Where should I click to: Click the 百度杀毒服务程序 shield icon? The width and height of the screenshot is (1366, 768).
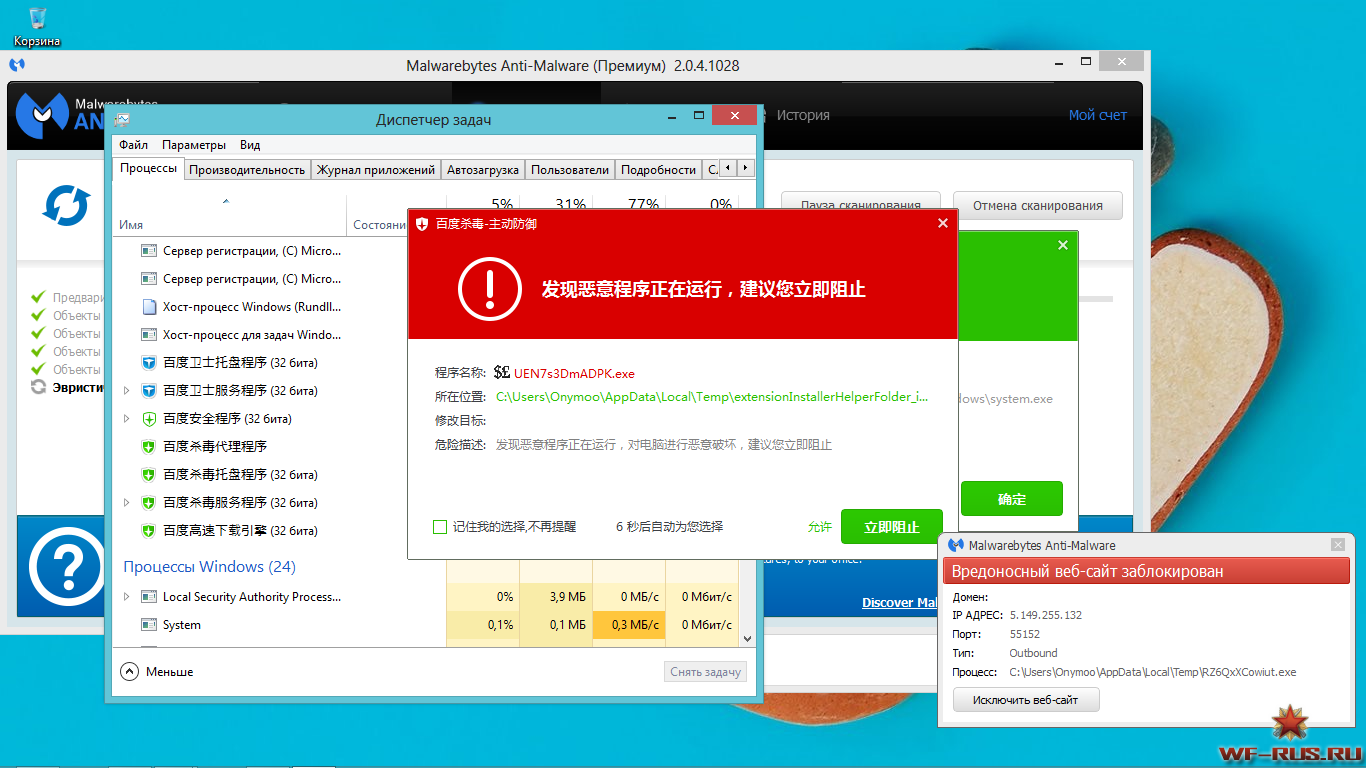point(149,503)
